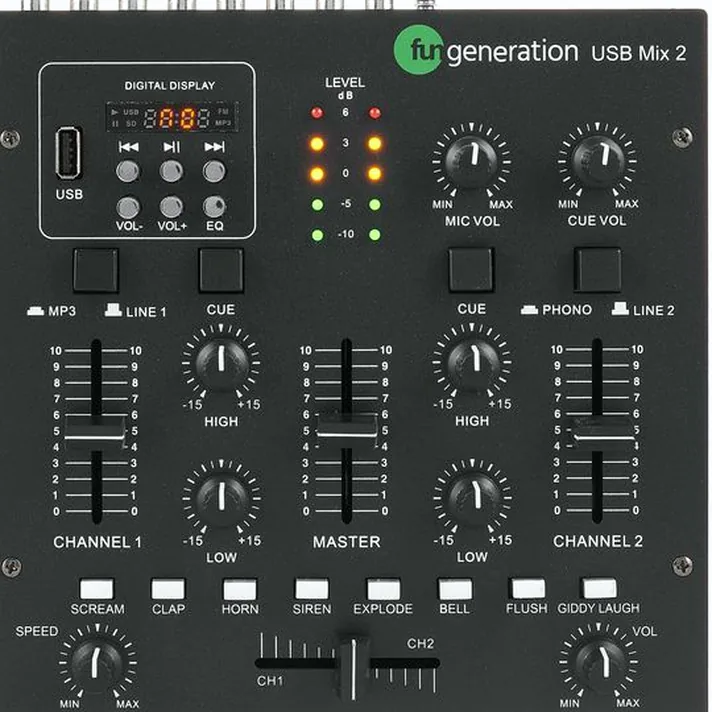Trigger the SCREAM sound effect
712x712 pixels.
click(x=96, y=589)
